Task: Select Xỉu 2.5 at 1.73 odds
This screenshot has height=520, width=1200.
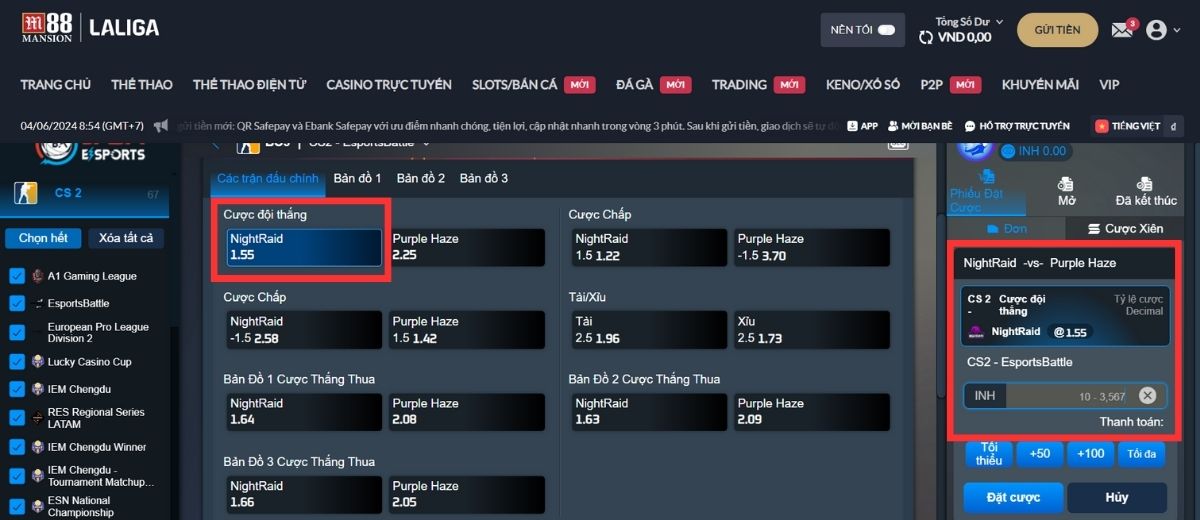Action: [811, 330]
